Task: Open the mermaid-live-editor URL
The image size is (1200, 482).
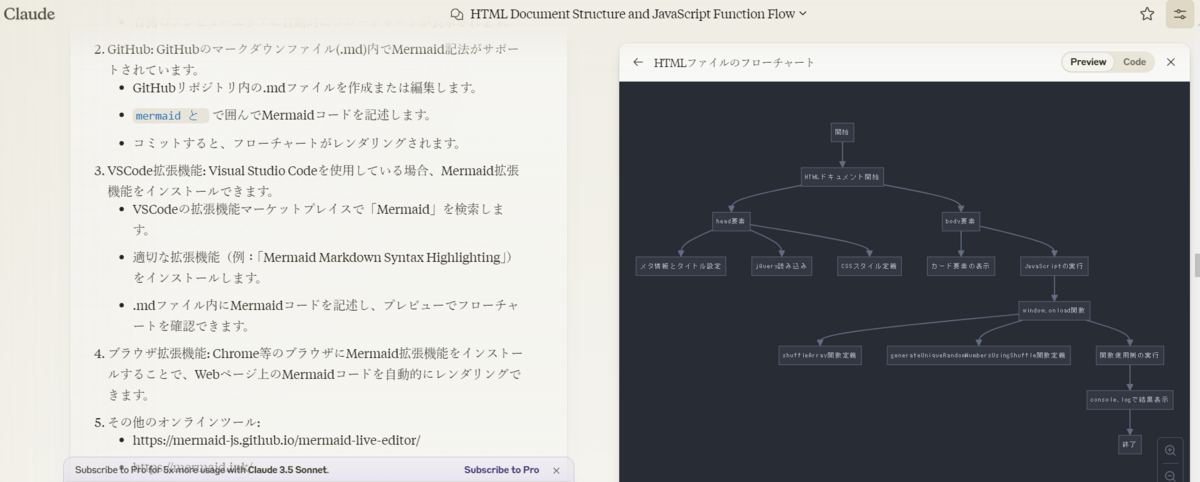Action: point(276,440)
